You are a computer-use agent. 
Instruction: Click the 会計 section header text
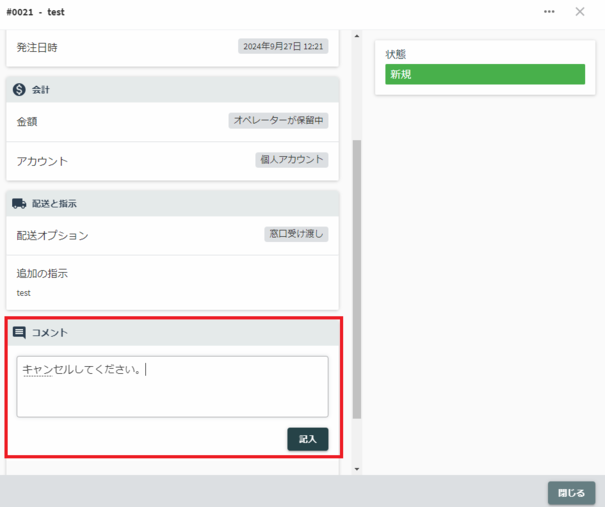tap(41, 90)
